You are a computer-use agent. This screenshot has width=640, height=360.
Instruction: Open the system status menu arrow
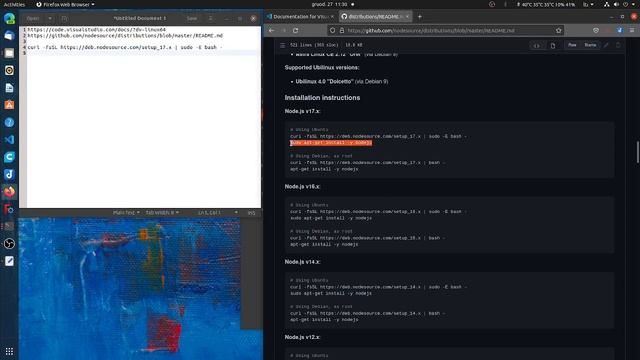click(632, 4)
